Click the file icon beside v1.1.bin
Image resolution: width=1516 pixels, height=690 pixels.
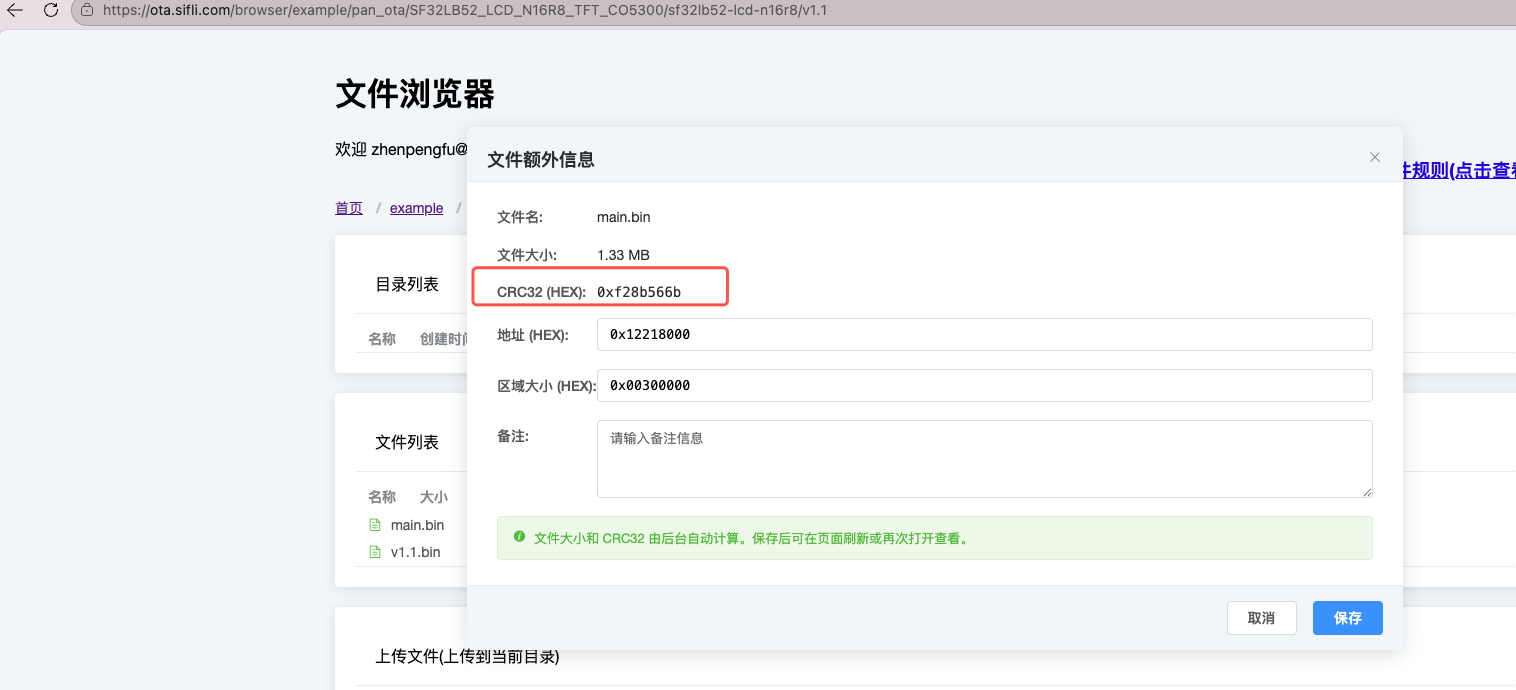[375, 552]
